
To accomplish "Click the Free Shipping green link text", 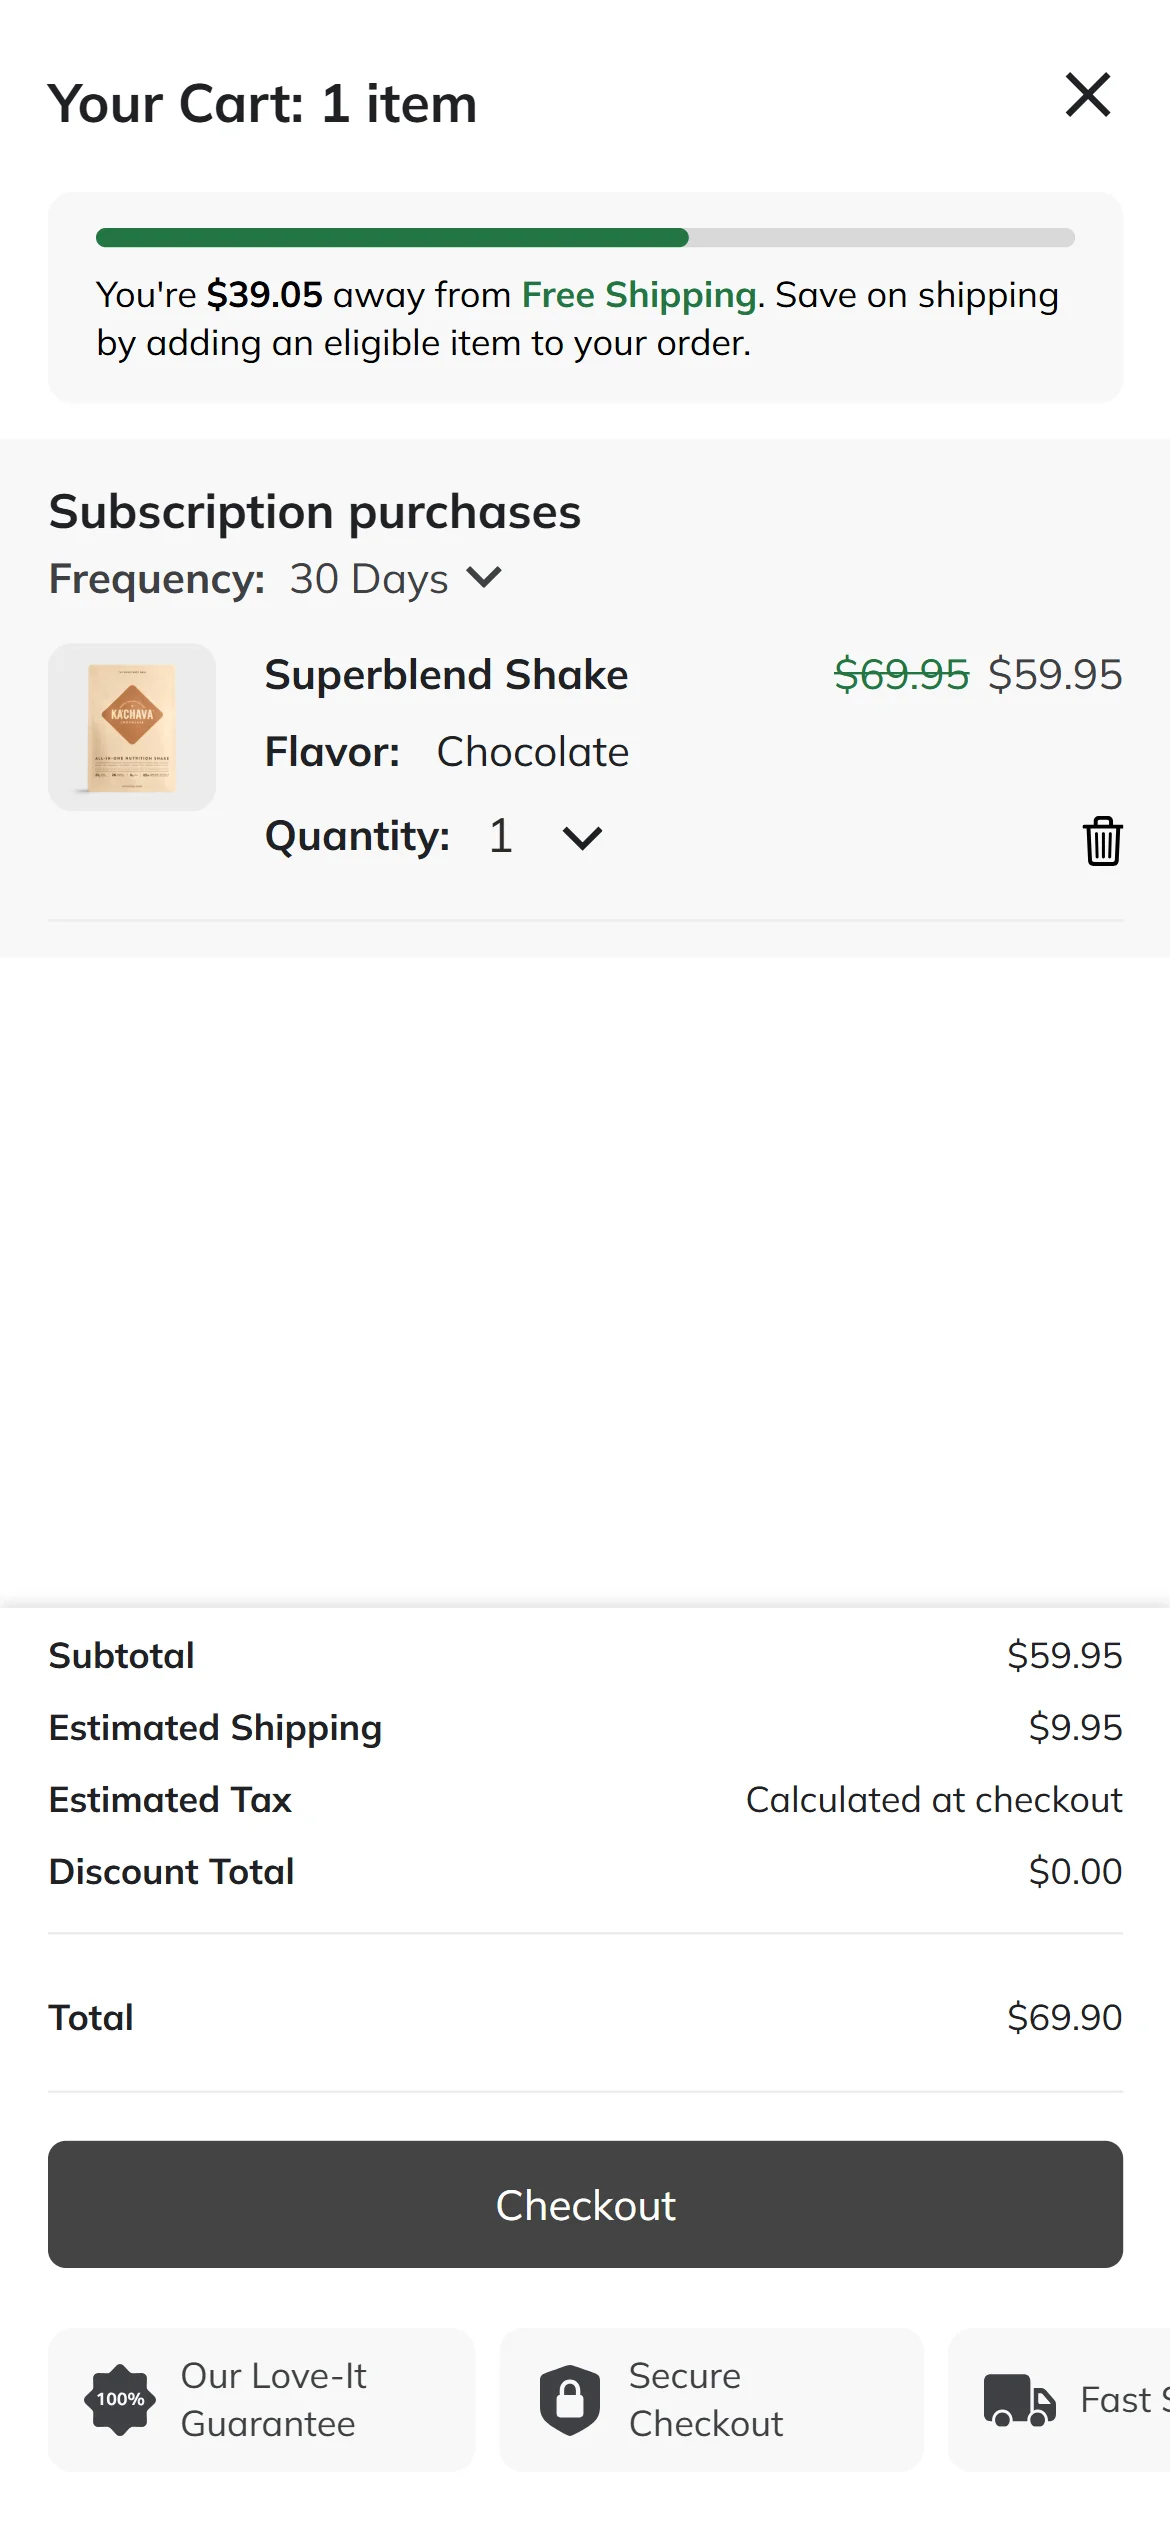I will pos(638,295).
